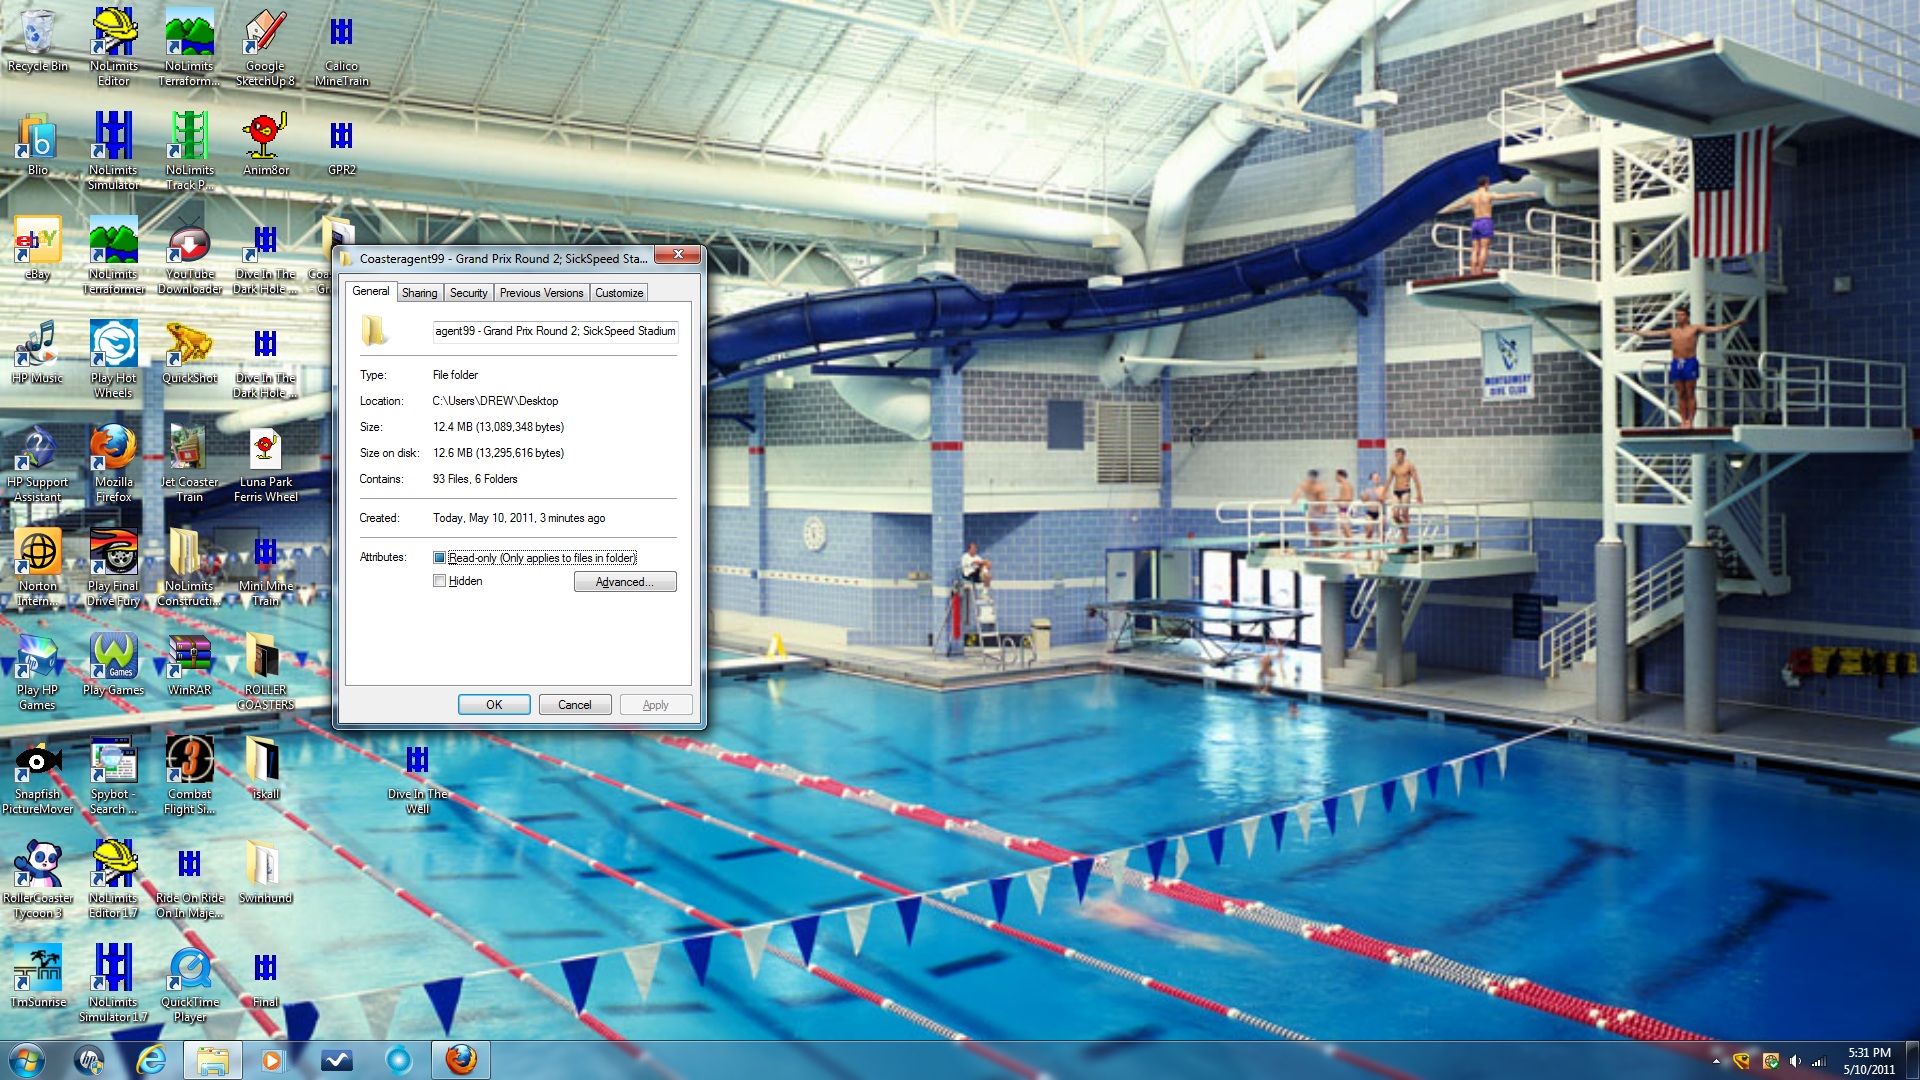
Task: Select the Norton Internet desktop shortcut
Action: coord(37,566)
